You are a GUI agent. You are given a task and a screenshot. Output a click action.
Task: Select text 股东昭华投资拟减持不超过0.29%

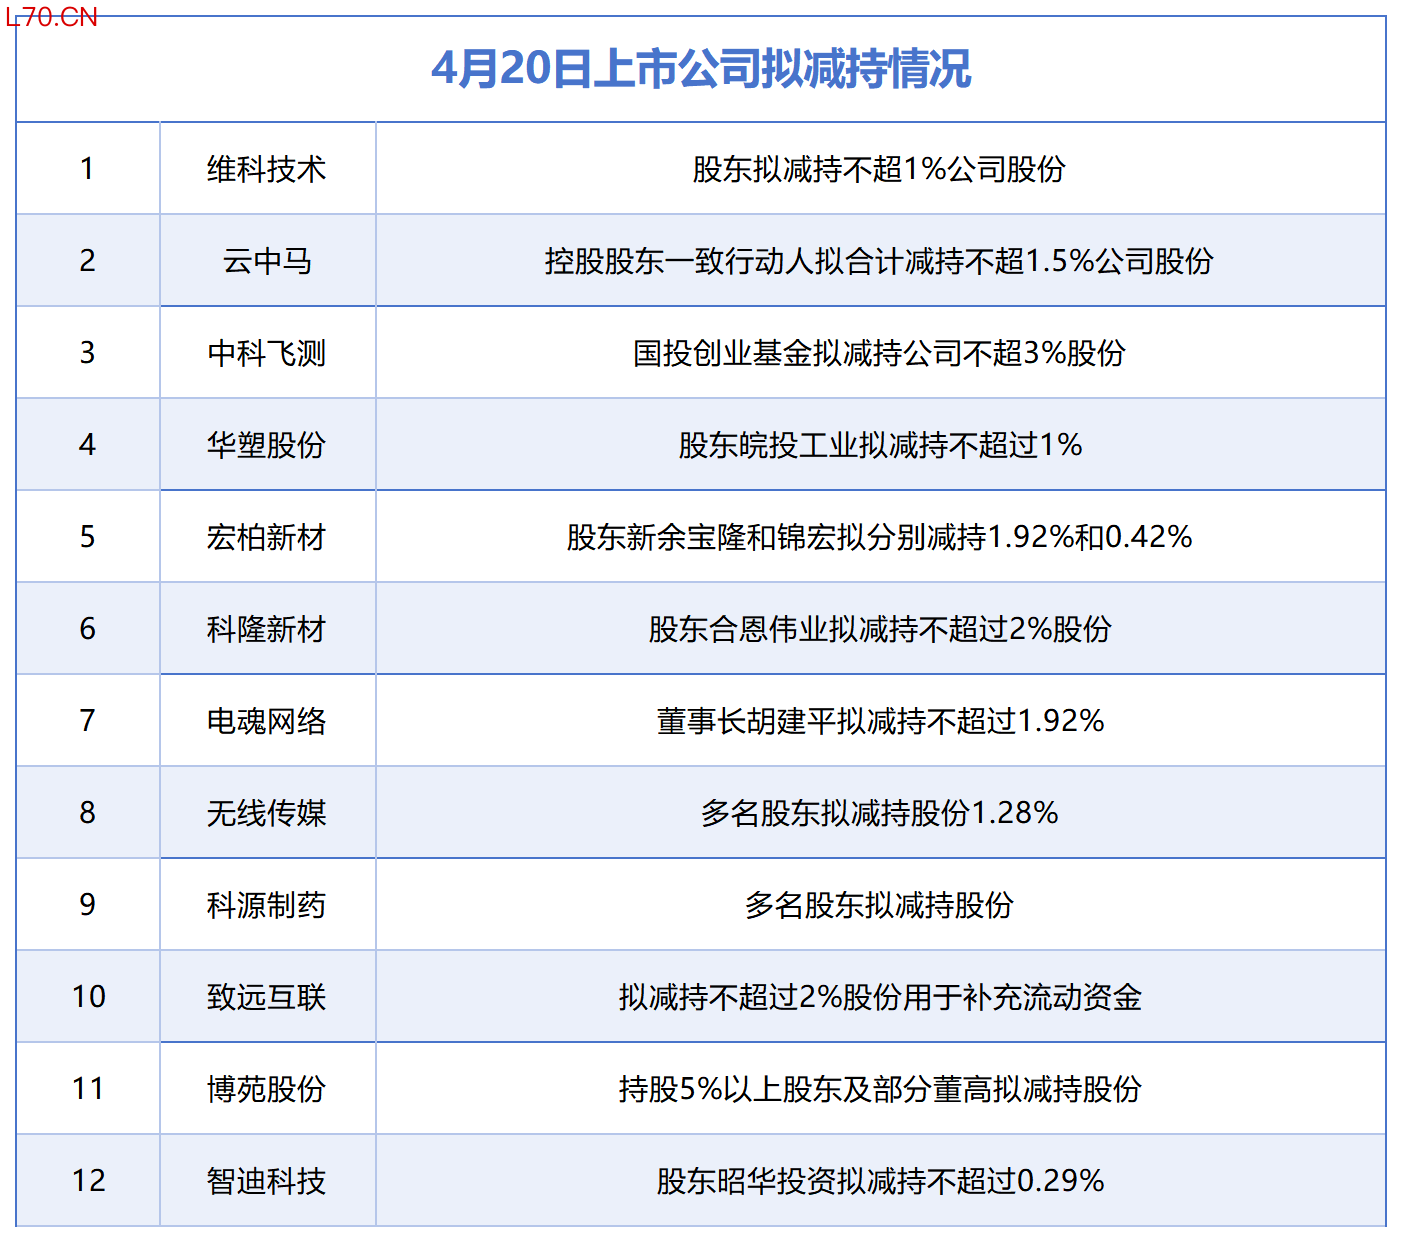click(879, 1181)
